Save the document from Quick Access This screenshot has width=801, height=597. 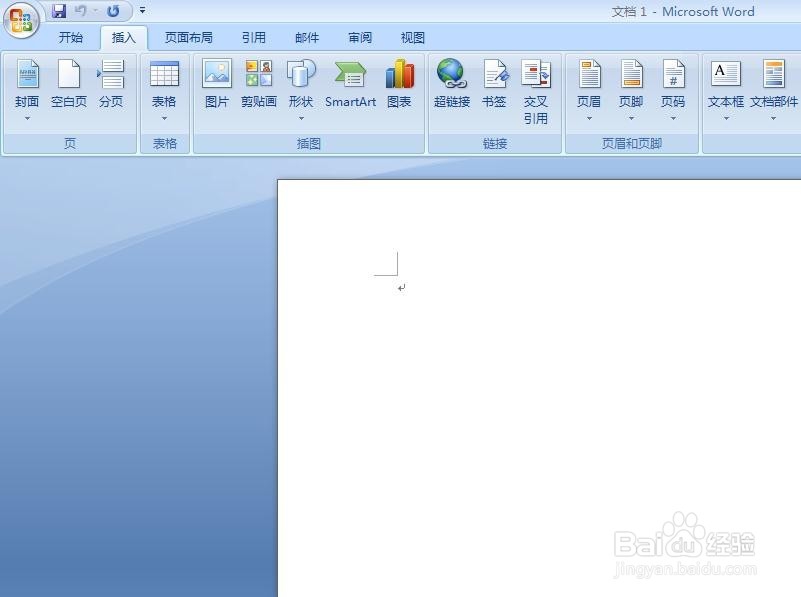click(x=59, y=11)
